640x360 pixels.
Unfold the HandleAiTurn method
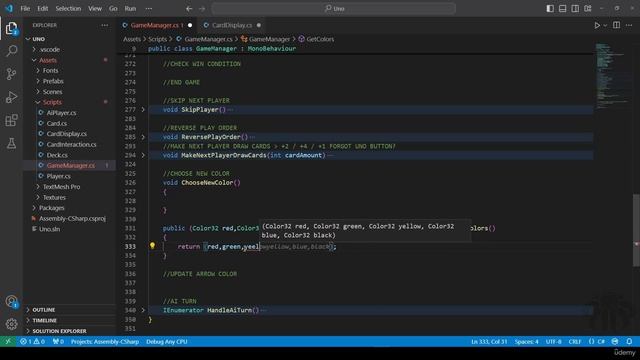pyautogui.click(x=143, y=310)
